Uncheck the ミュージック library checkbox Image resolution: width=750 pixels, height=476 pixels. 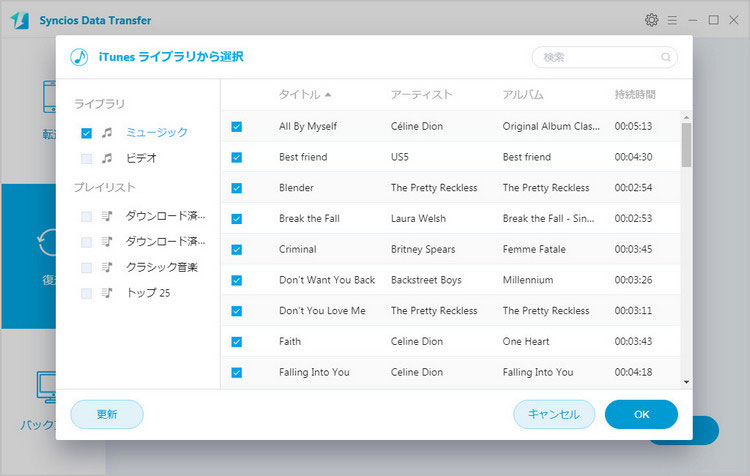point(87,133)
